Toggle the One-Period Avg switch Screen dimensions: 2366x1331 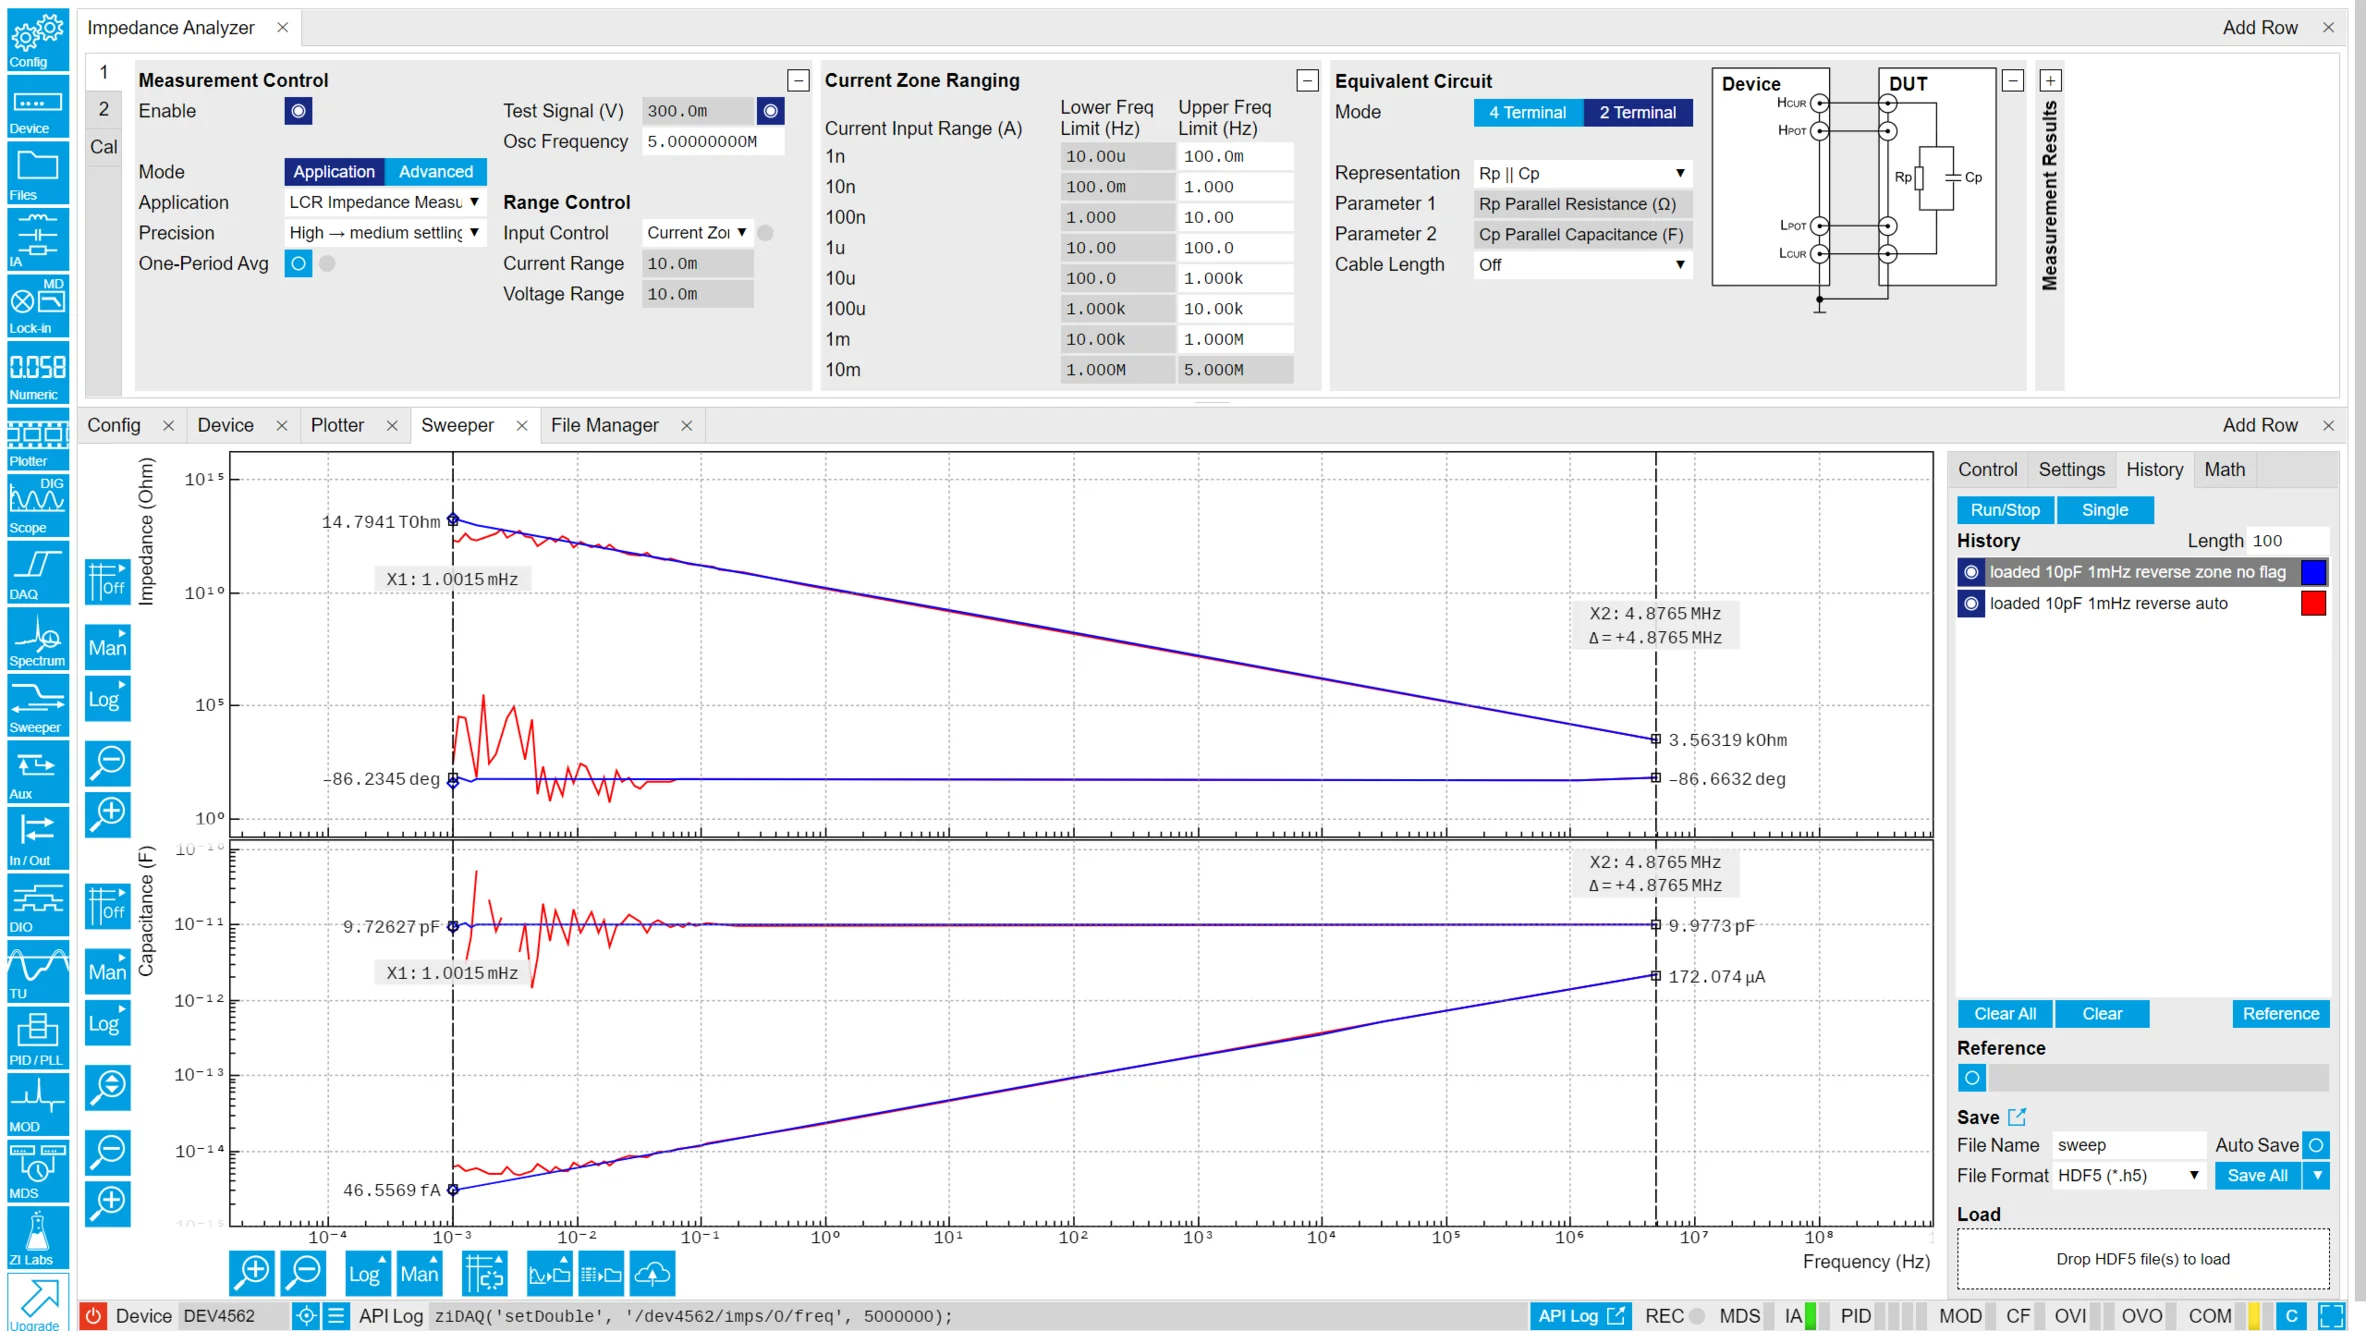pos(298,264)
